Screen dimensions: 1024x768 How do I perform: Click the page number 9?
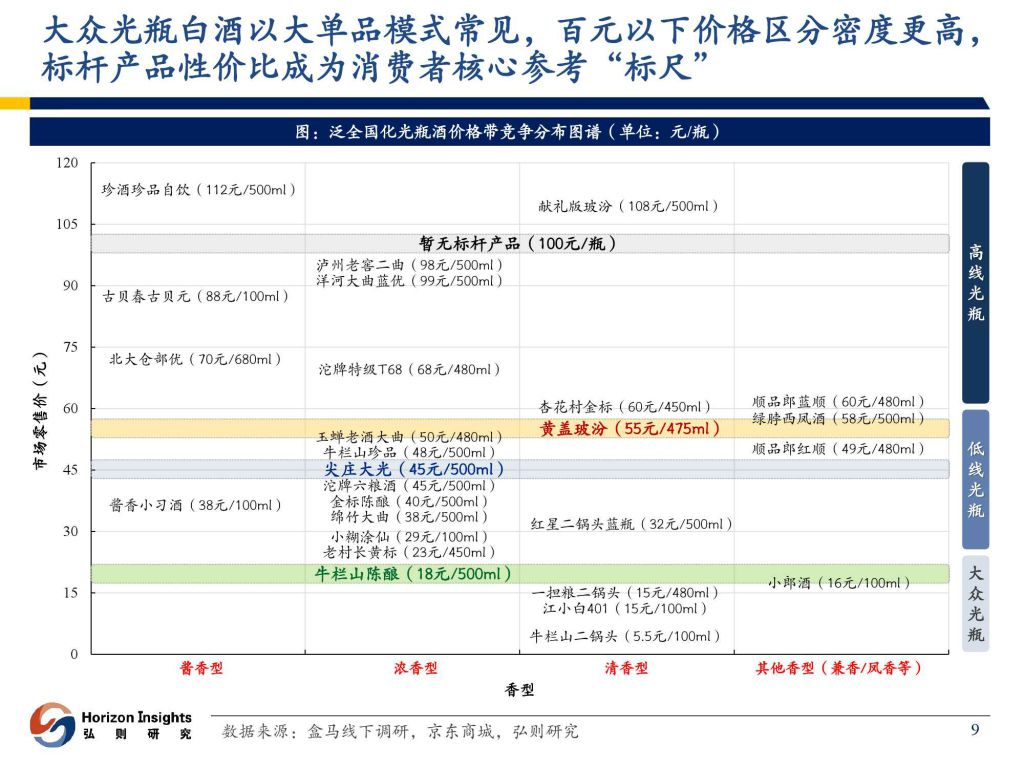[x=975, y=729]
